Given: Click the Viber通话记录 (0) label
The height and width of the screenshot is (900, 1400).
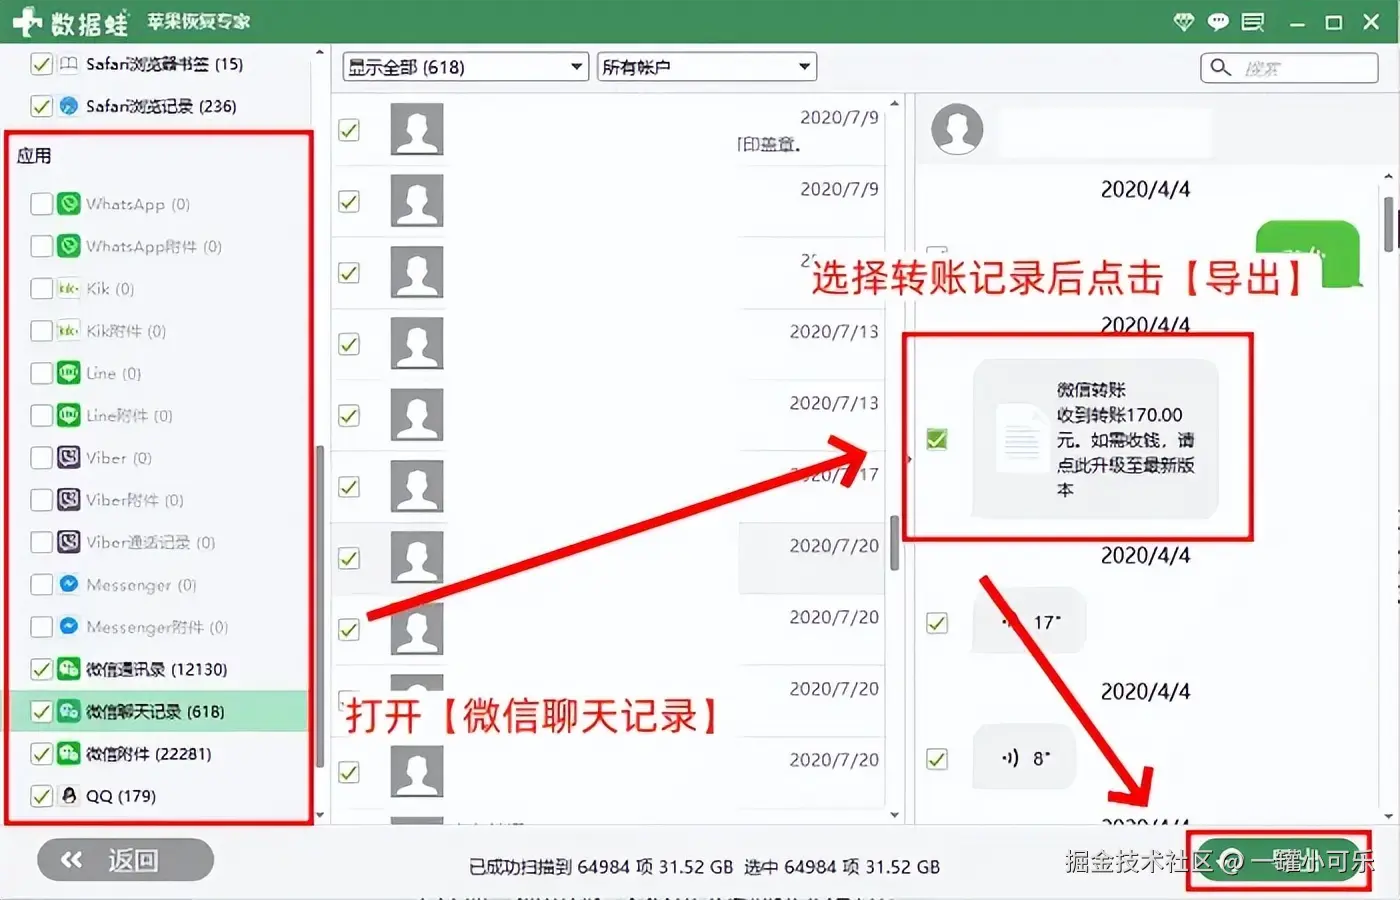Looking at the screenshot, I should click(150, 542).
